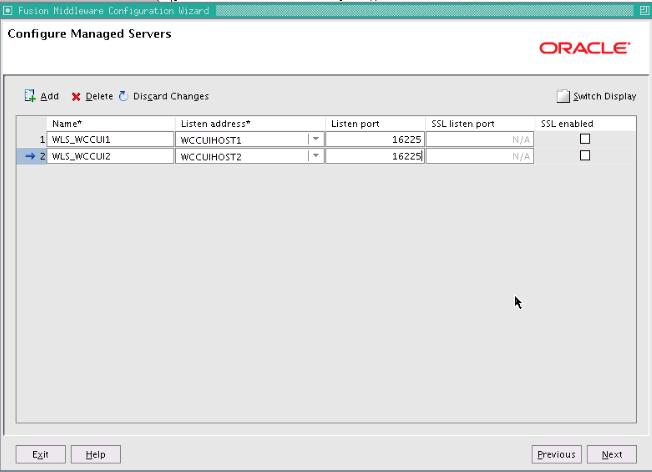The image size is (652, 472).
Task: Edit the WLS_WCCUI1 name field
Action: tap(110, 139)
